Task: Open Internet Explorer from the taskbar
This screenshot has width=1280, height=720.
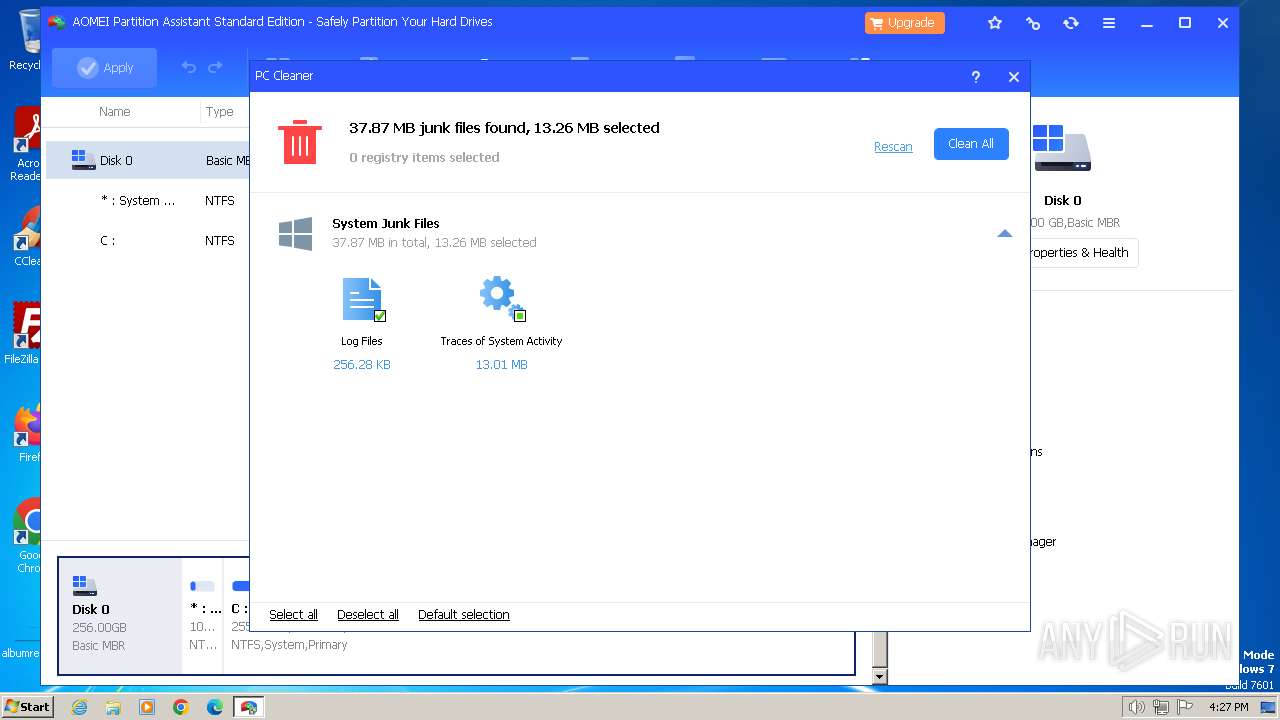Action: click(79, 707)
